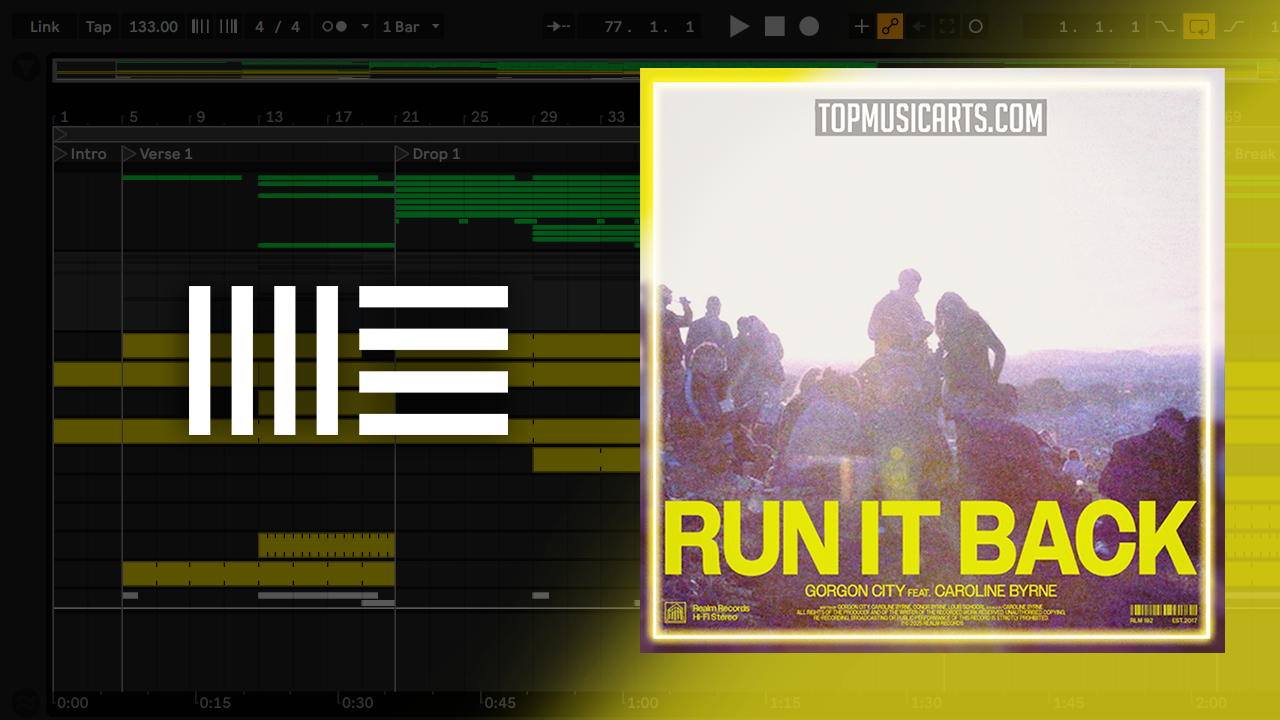1280x720 pixels.
Task: Click the Punch-In switch icon
Action: [x=1164, y=27]
